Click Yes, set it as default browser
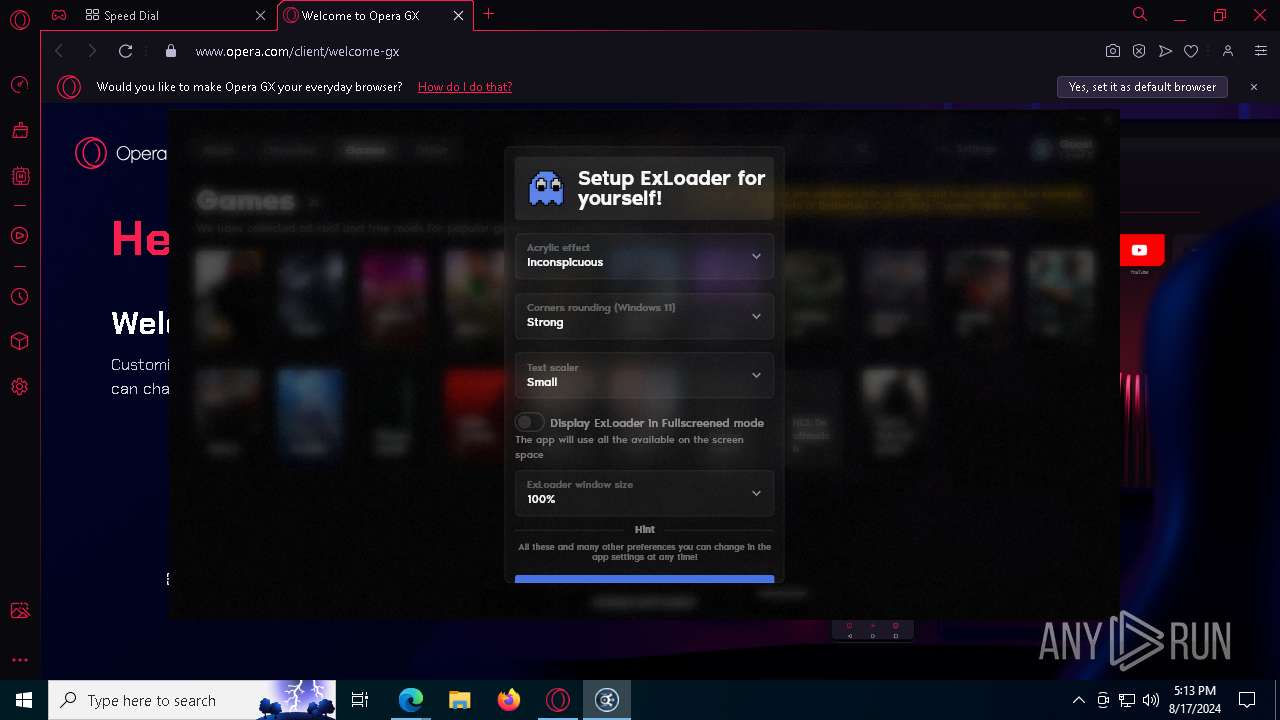 [x=1142, y=87]
